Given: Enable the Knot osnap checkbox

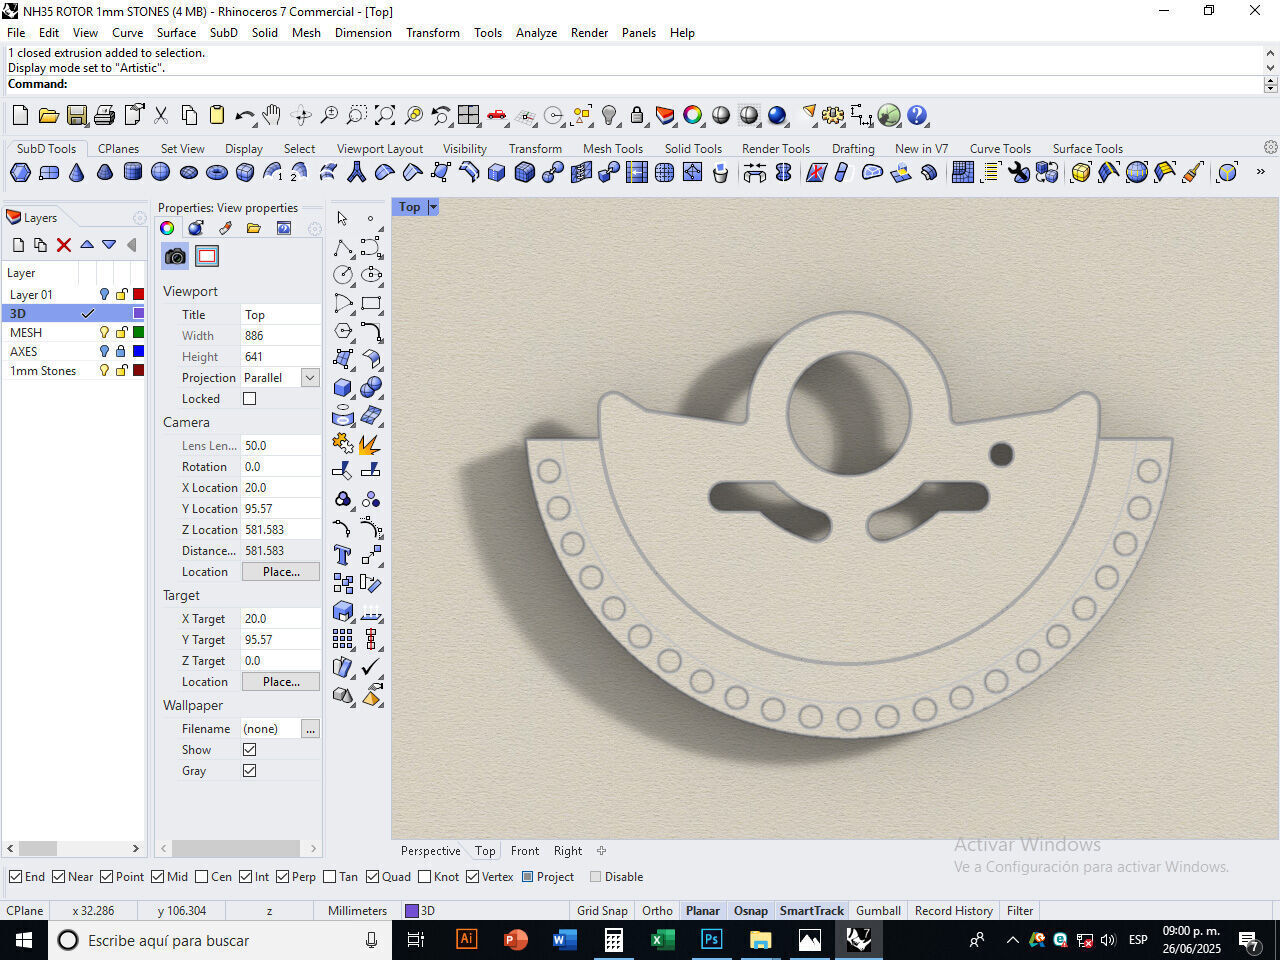Looking at the screenshot, I should click(425, 877).
